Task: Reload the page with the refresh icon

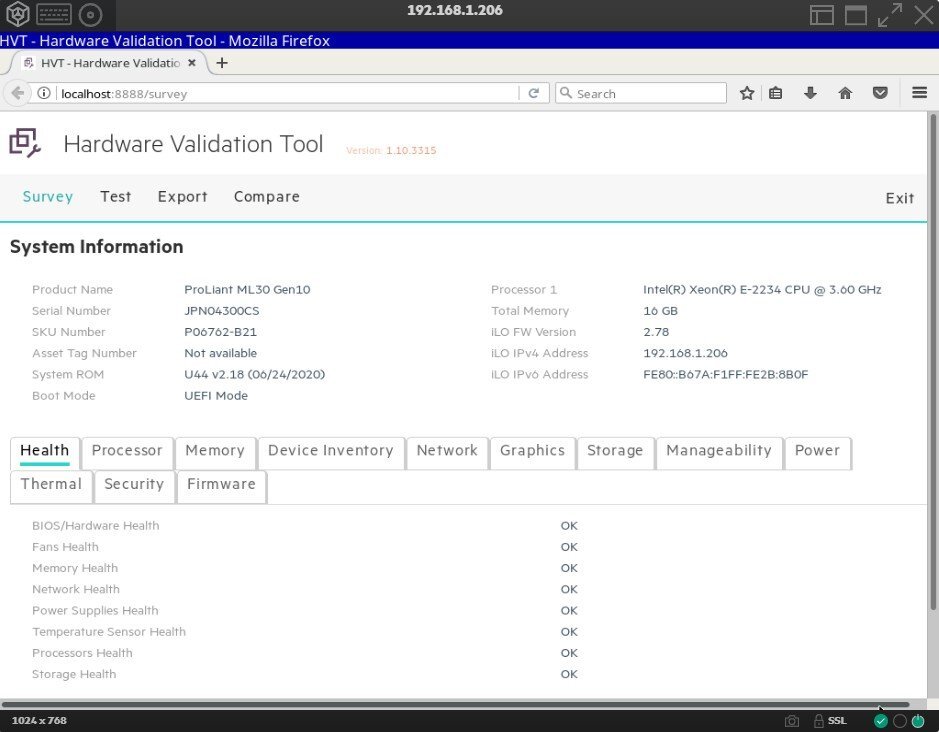Action: pyautogui.click(x=534, y=93)
